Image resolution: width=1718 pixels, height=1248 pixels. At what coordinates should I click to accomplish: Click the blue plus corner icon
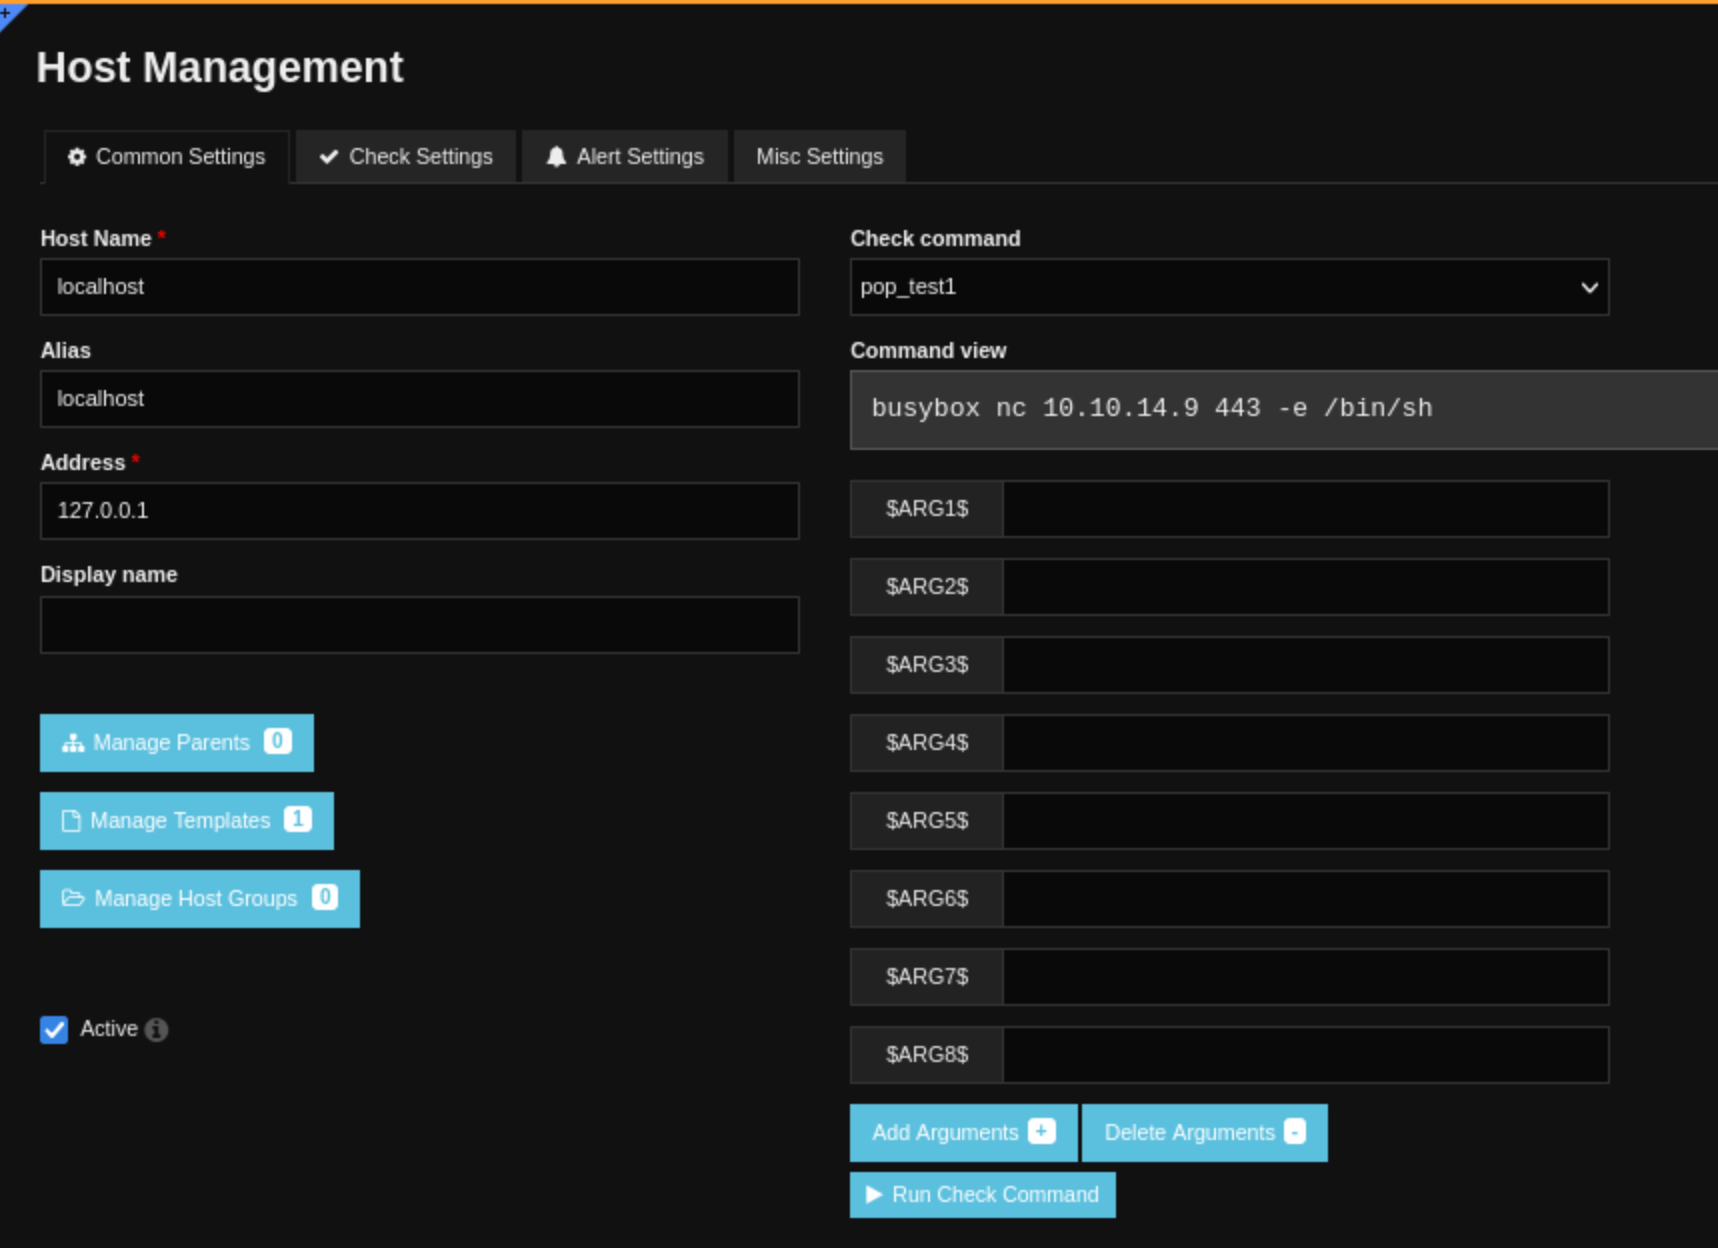10,12
